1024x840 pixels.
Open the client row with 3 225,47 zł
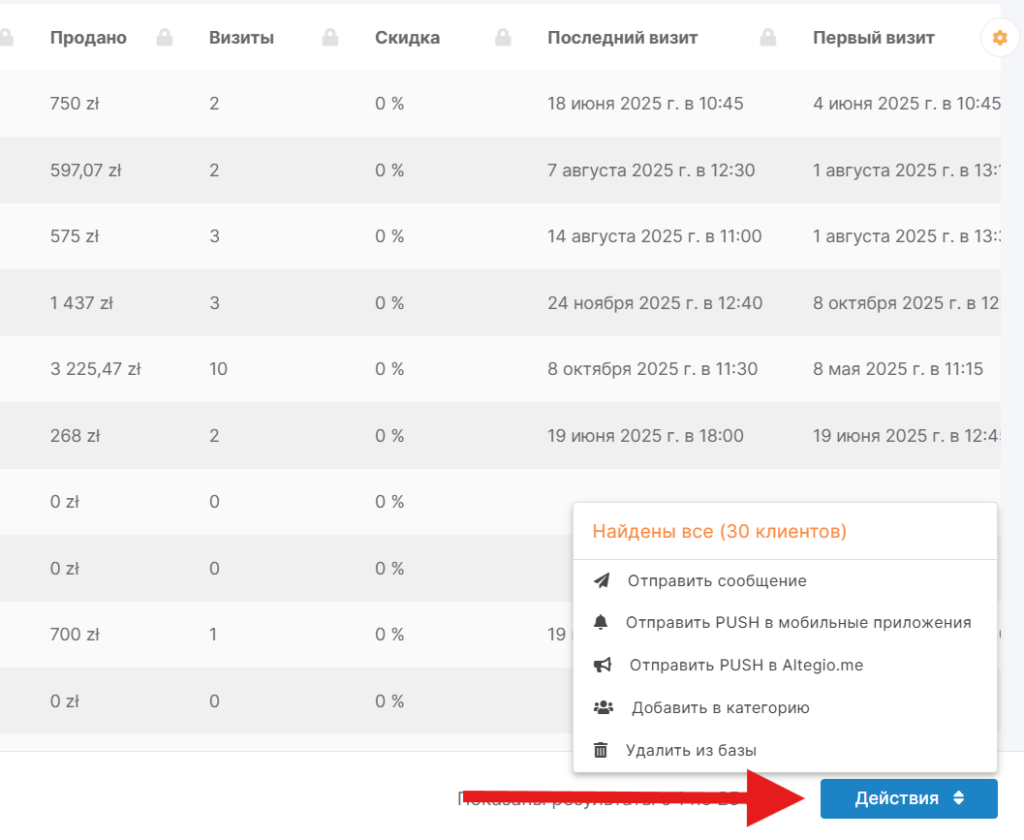click(x=95, y=369)
